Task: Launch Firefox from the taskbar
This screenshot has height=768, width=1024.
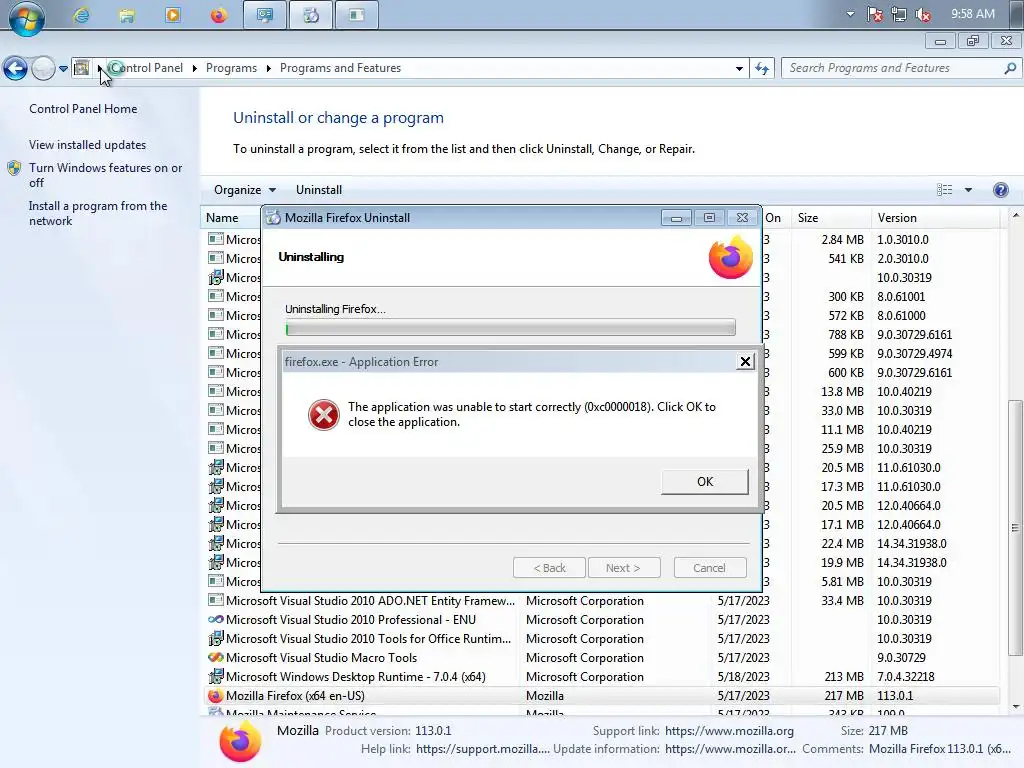Action: coord(219,15)
